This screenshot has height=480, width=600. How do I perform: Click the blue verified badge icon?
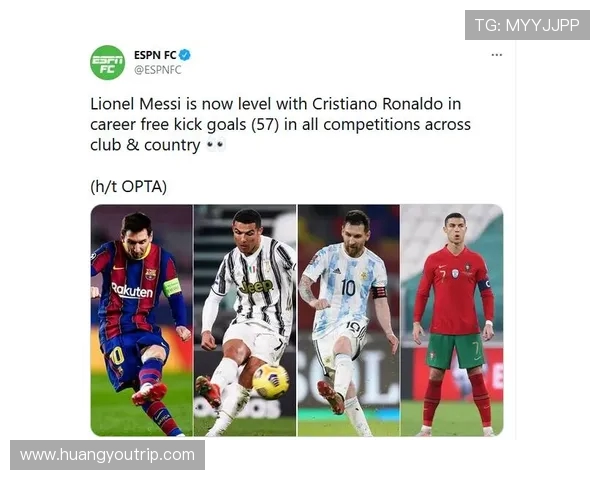(185, 55)
